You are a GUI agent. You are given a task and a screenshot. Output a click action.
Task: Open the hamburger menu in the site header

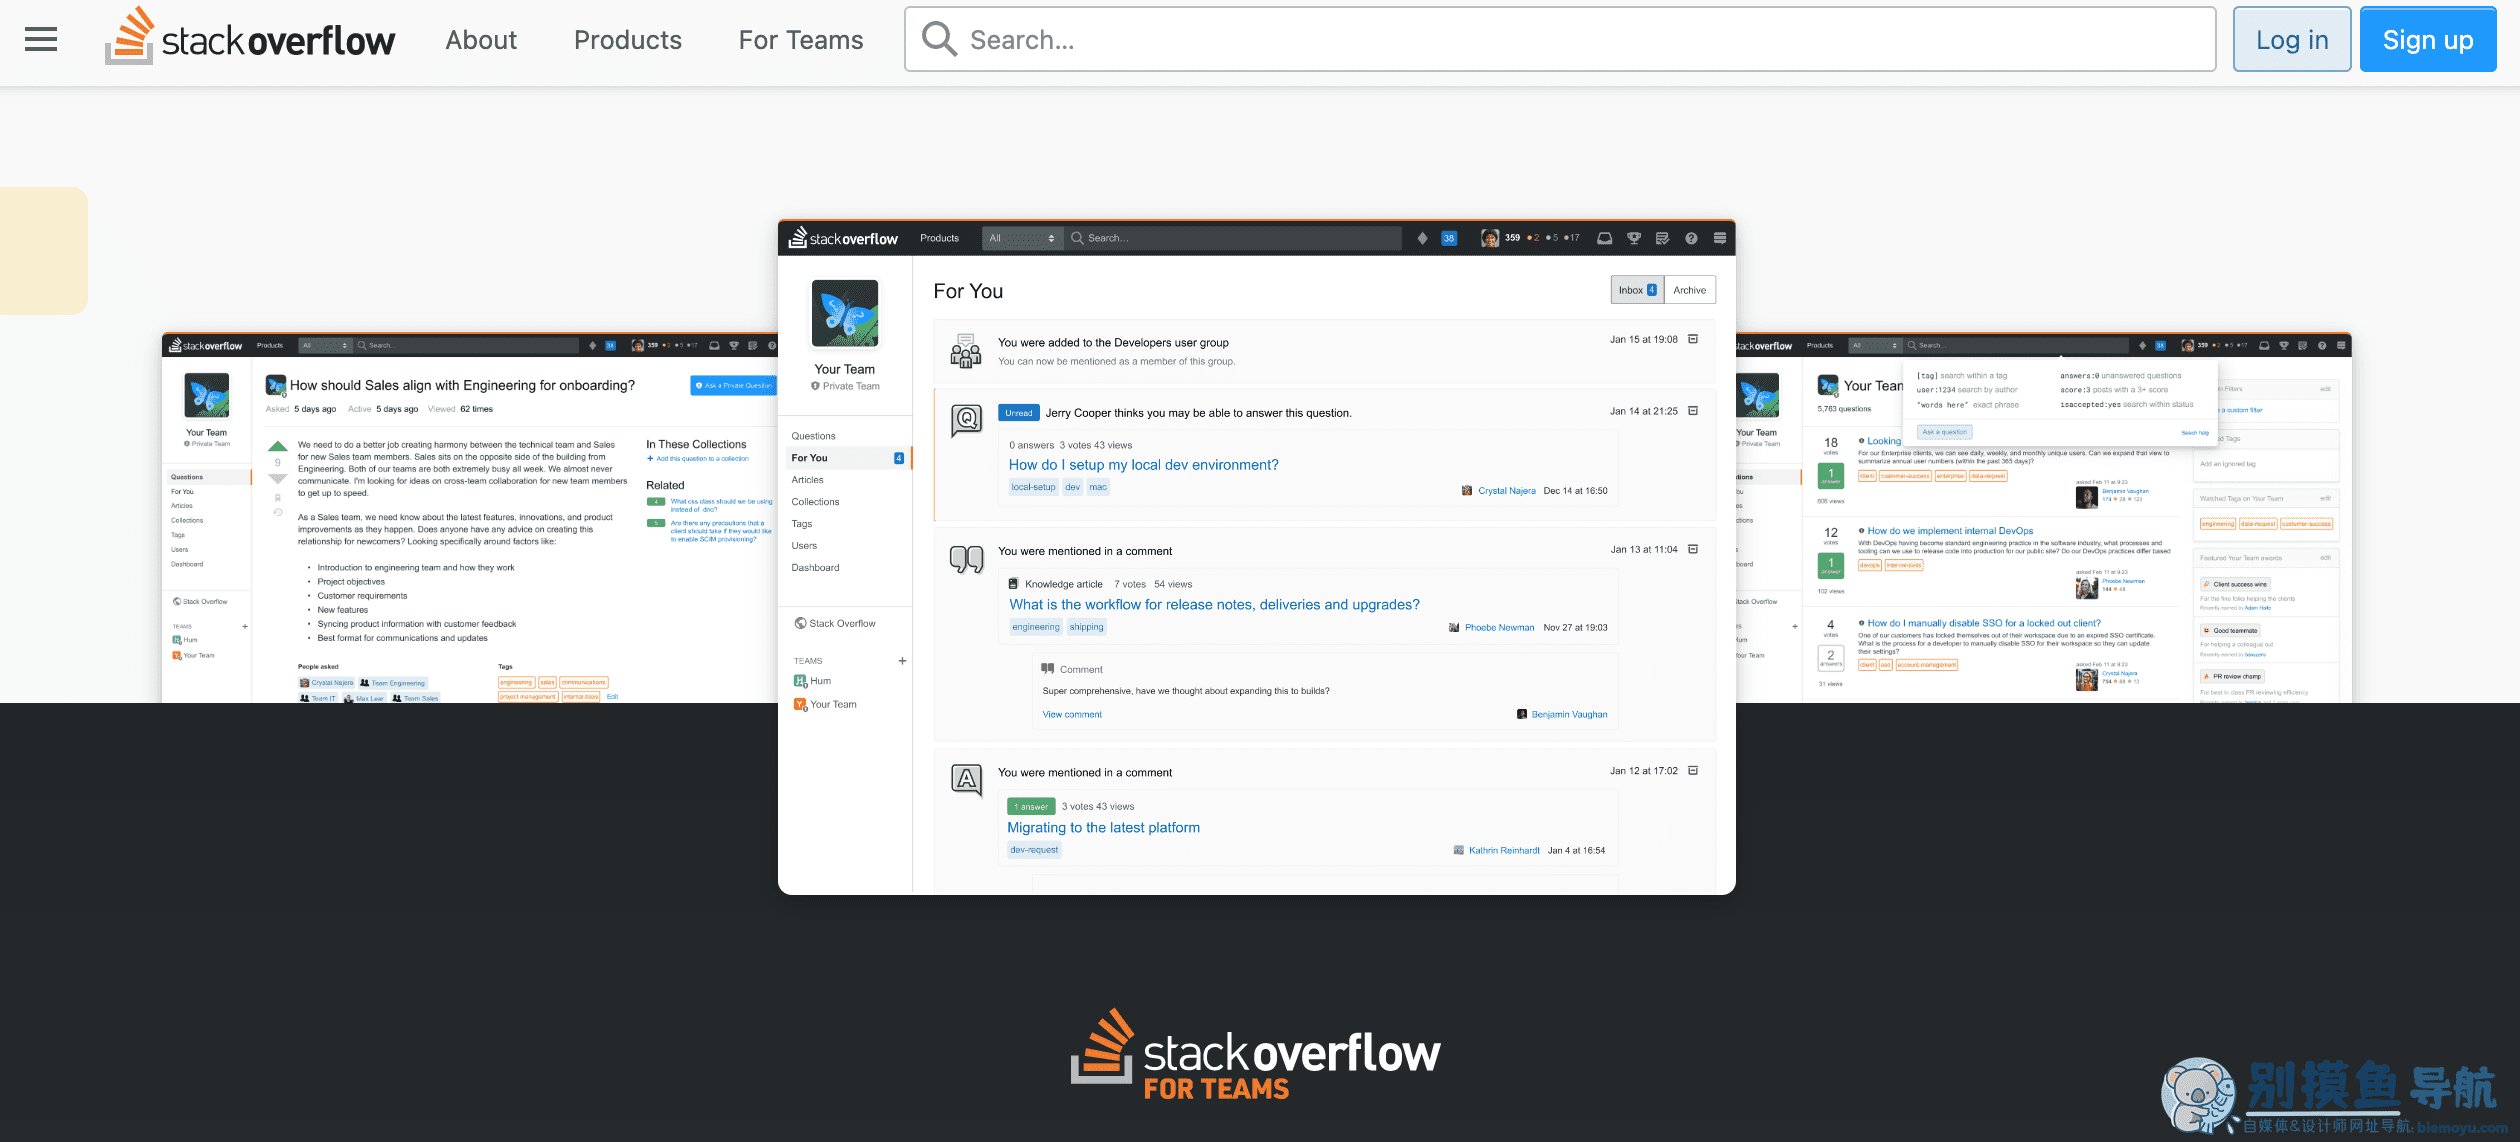[41, 40]
